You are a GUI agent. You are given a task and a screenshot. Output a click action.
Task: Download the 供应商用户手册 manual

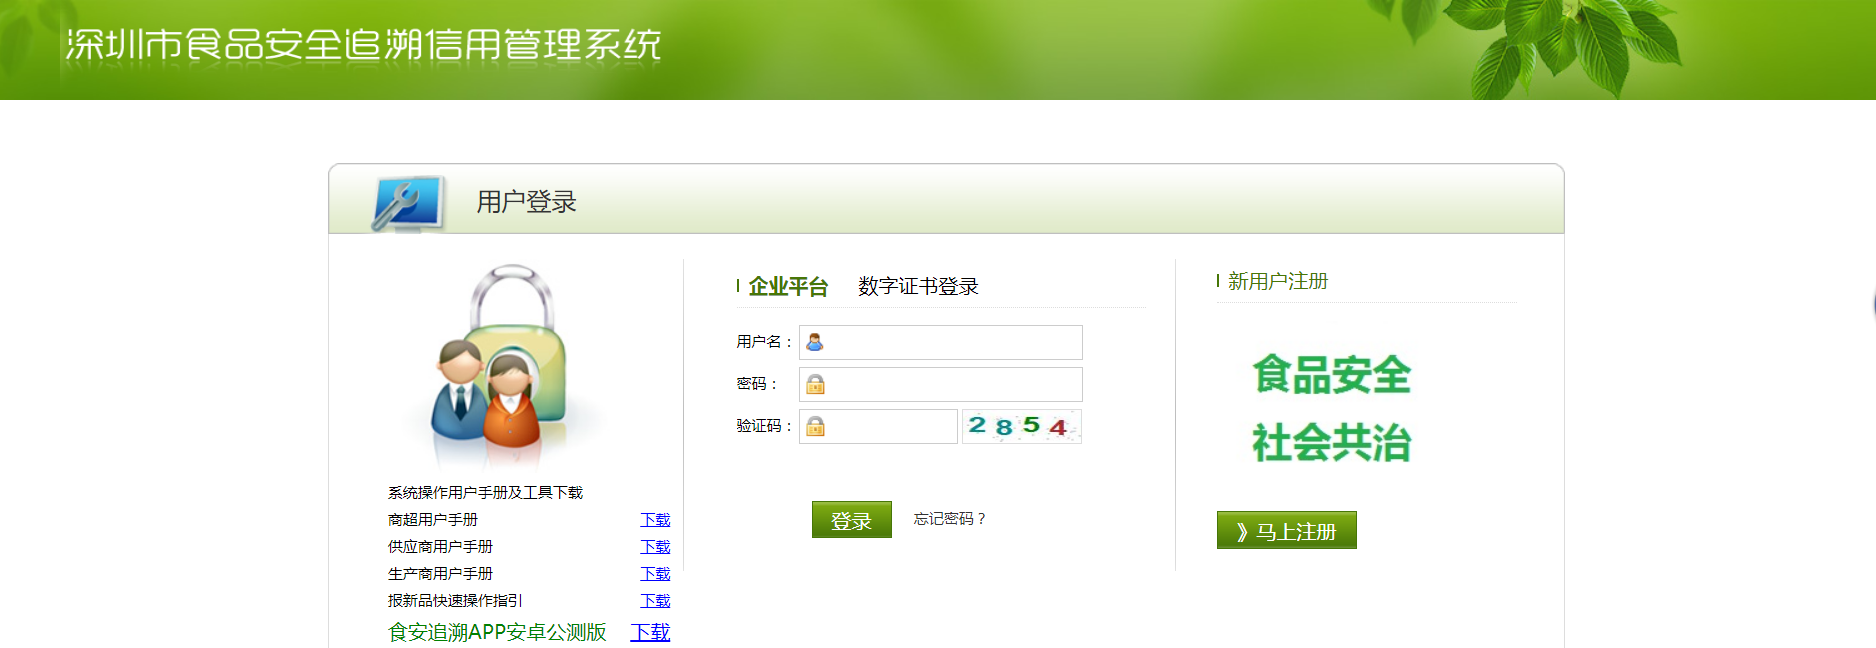[655, 547]
